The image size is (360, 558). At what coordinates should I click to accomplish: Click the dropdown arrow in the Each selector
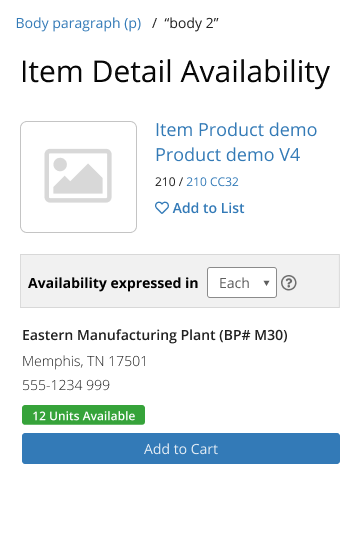pos(266,283)
